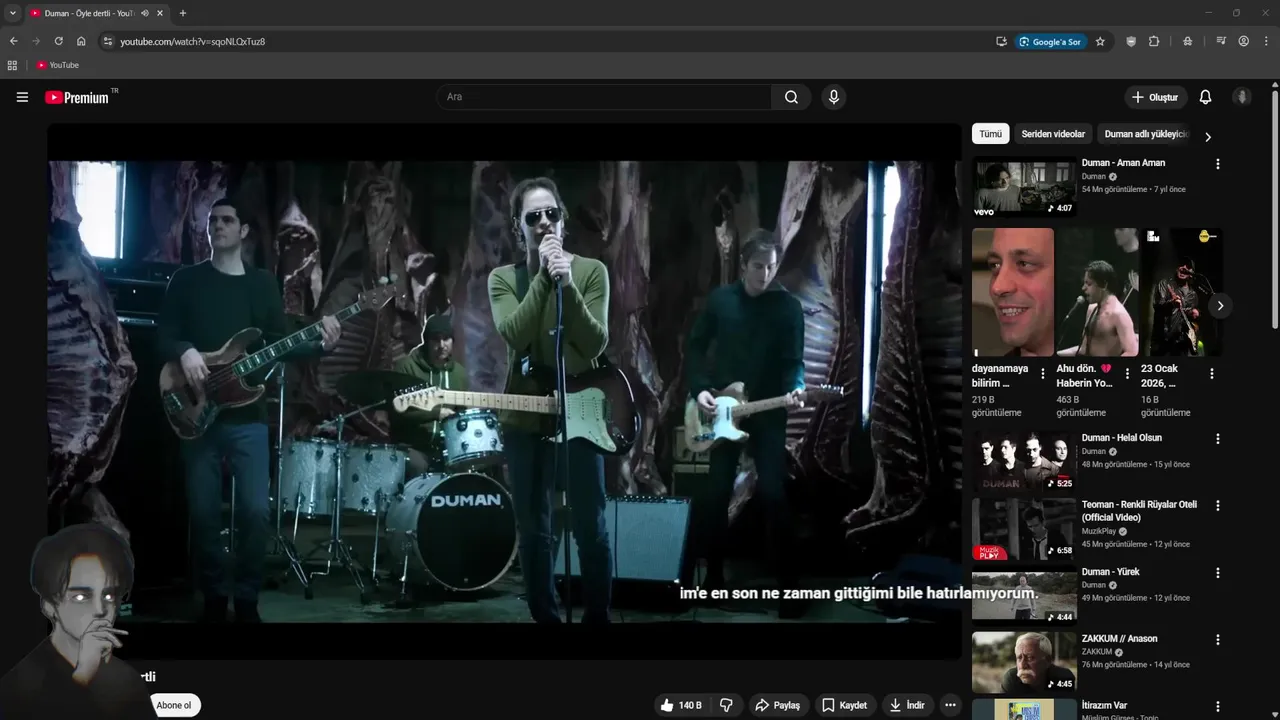Click Google'a Sor button

pos(1050,41)
